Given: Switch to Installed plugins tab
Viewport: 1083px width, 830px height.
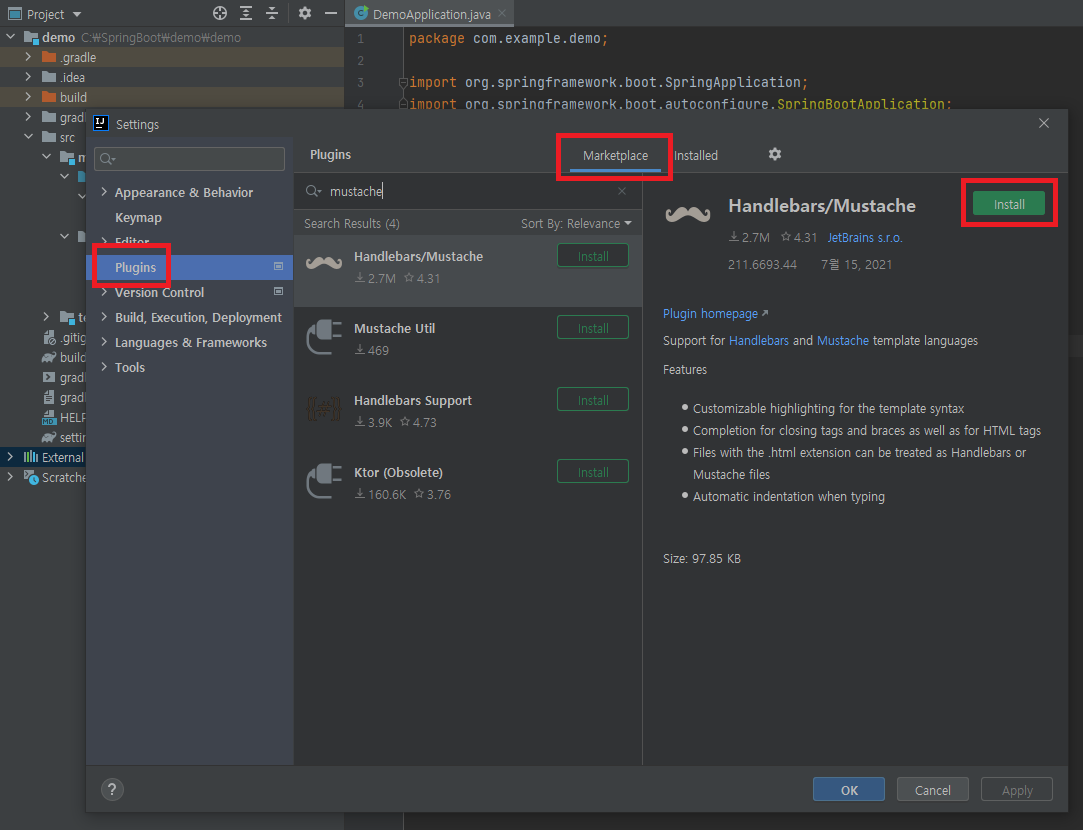Looking at the screenshot, I should [696, 155].
